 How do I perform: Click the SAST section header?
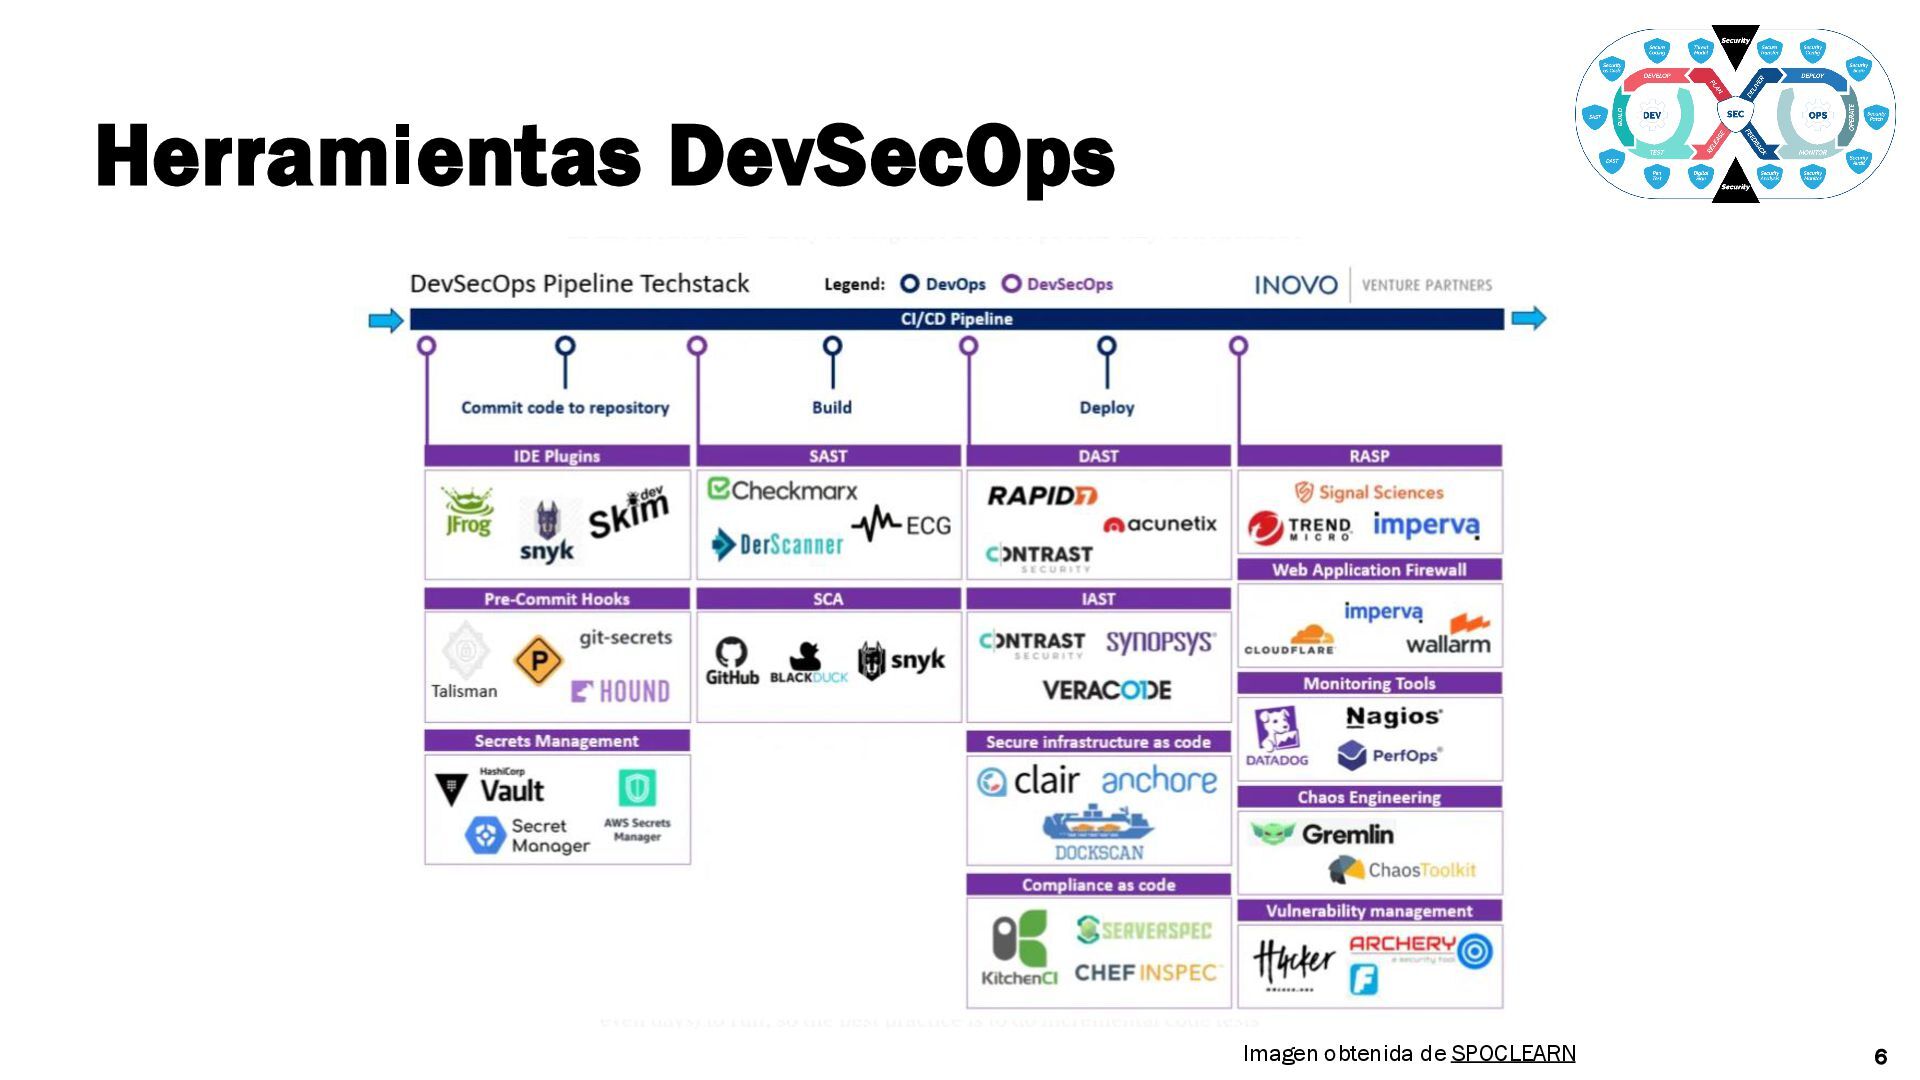(828, 456)
